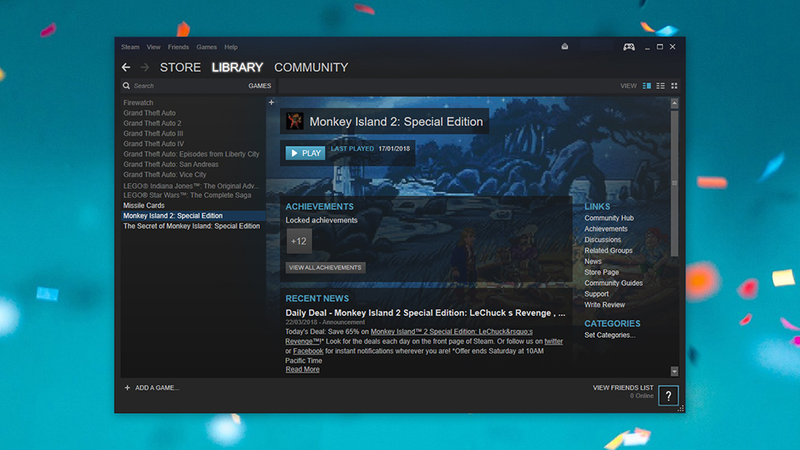
Task: Open locked achievements +12 tile
Action: coord(299,241)
